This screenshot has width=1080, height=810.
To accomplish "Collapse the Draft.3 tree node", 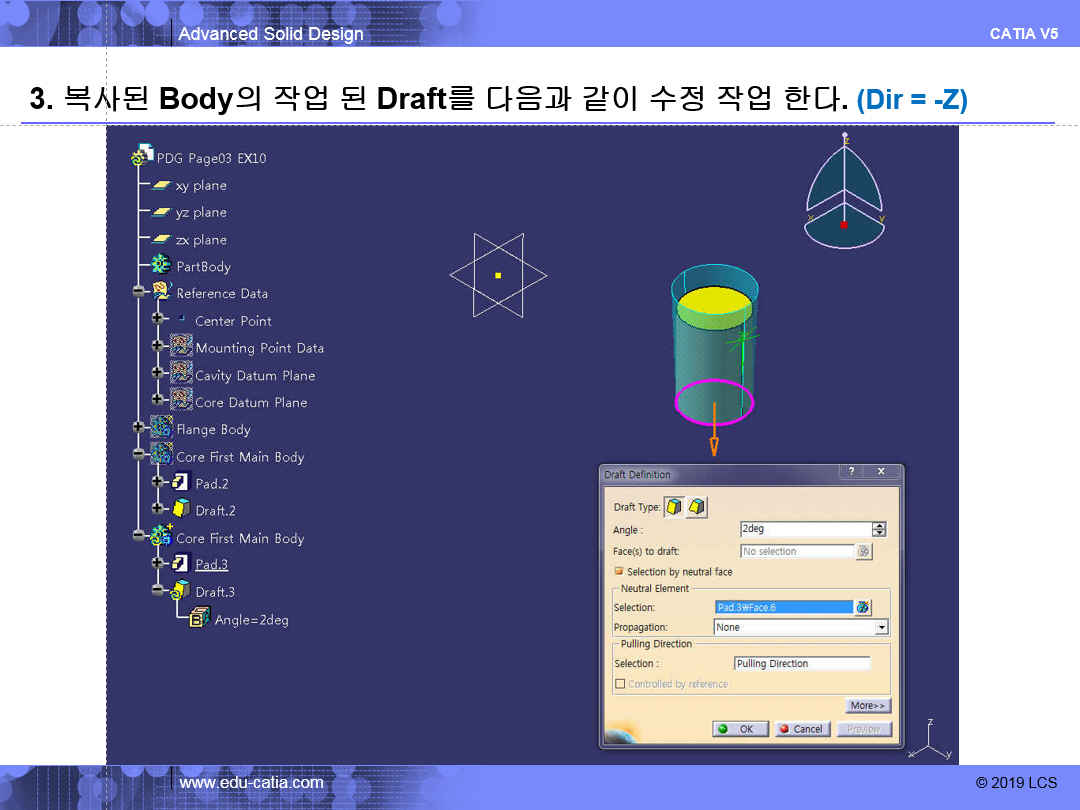I will pyautogui.click(x=157, y=591).
